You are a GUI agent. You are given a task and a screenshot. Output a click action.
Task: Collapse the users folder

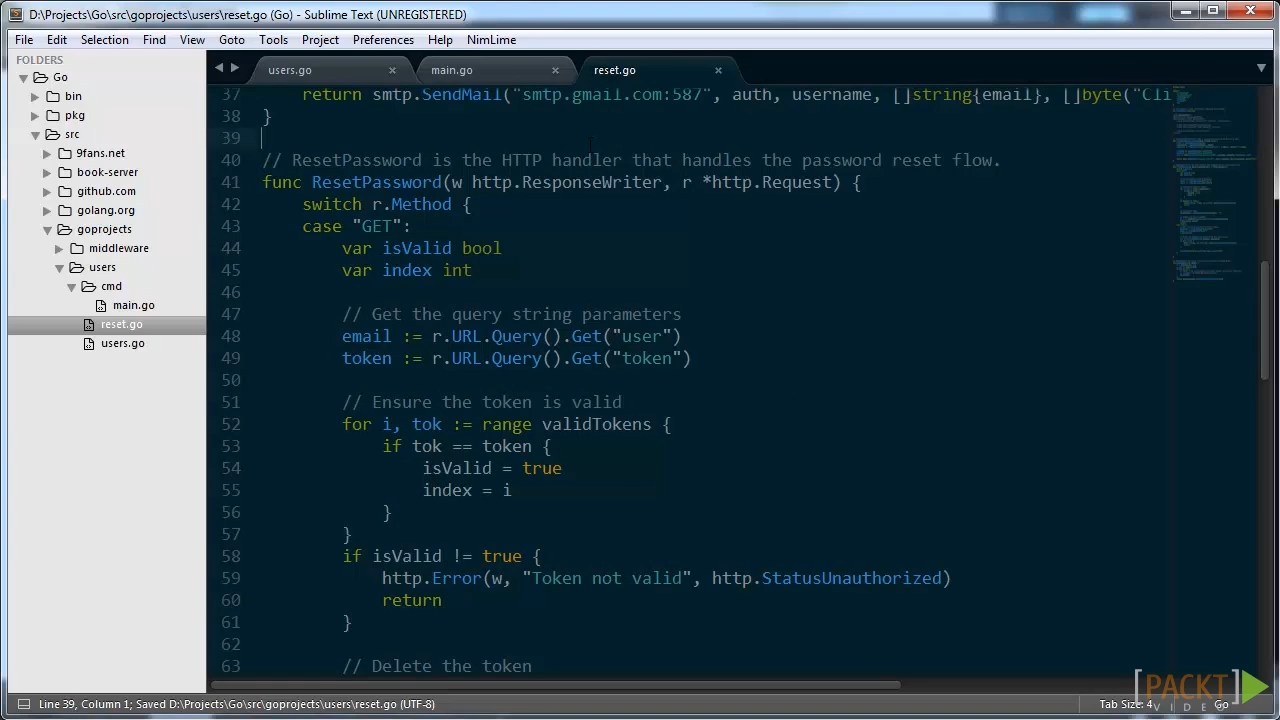[59, 268]
